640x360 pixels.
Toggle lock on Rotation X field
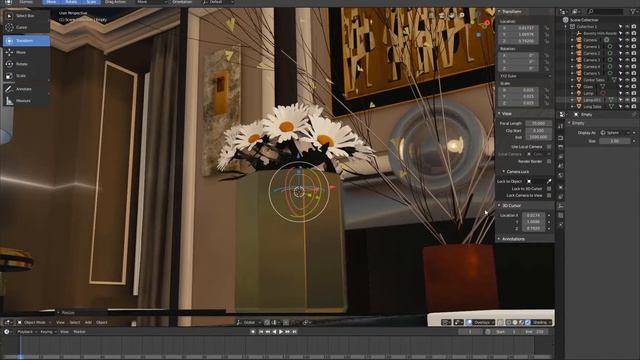coord(547,56)
